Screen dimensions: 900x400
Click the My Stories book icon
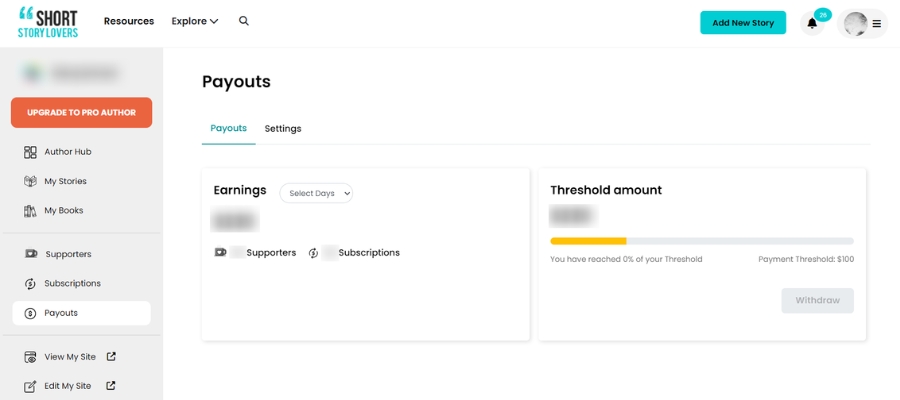tap(30, 181)
